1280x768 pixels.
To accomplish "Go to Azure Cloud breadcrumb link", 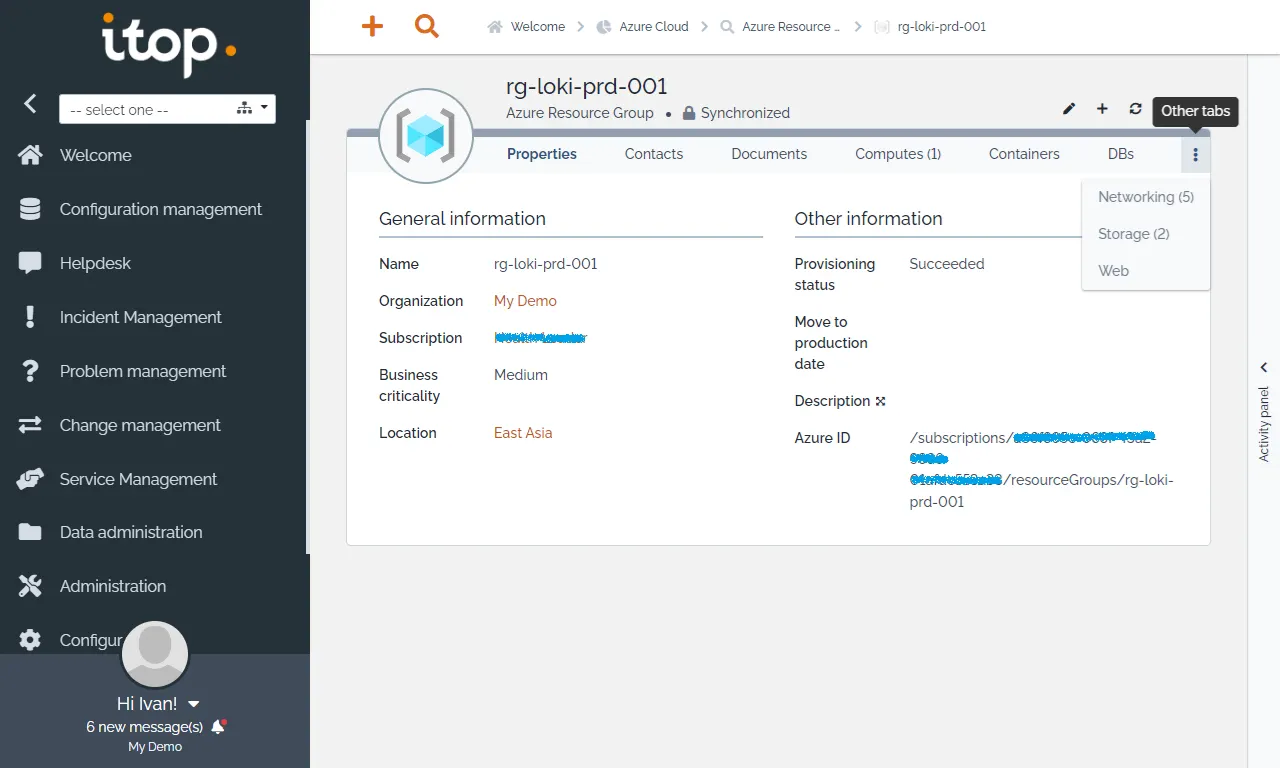I will click(654, 27).
